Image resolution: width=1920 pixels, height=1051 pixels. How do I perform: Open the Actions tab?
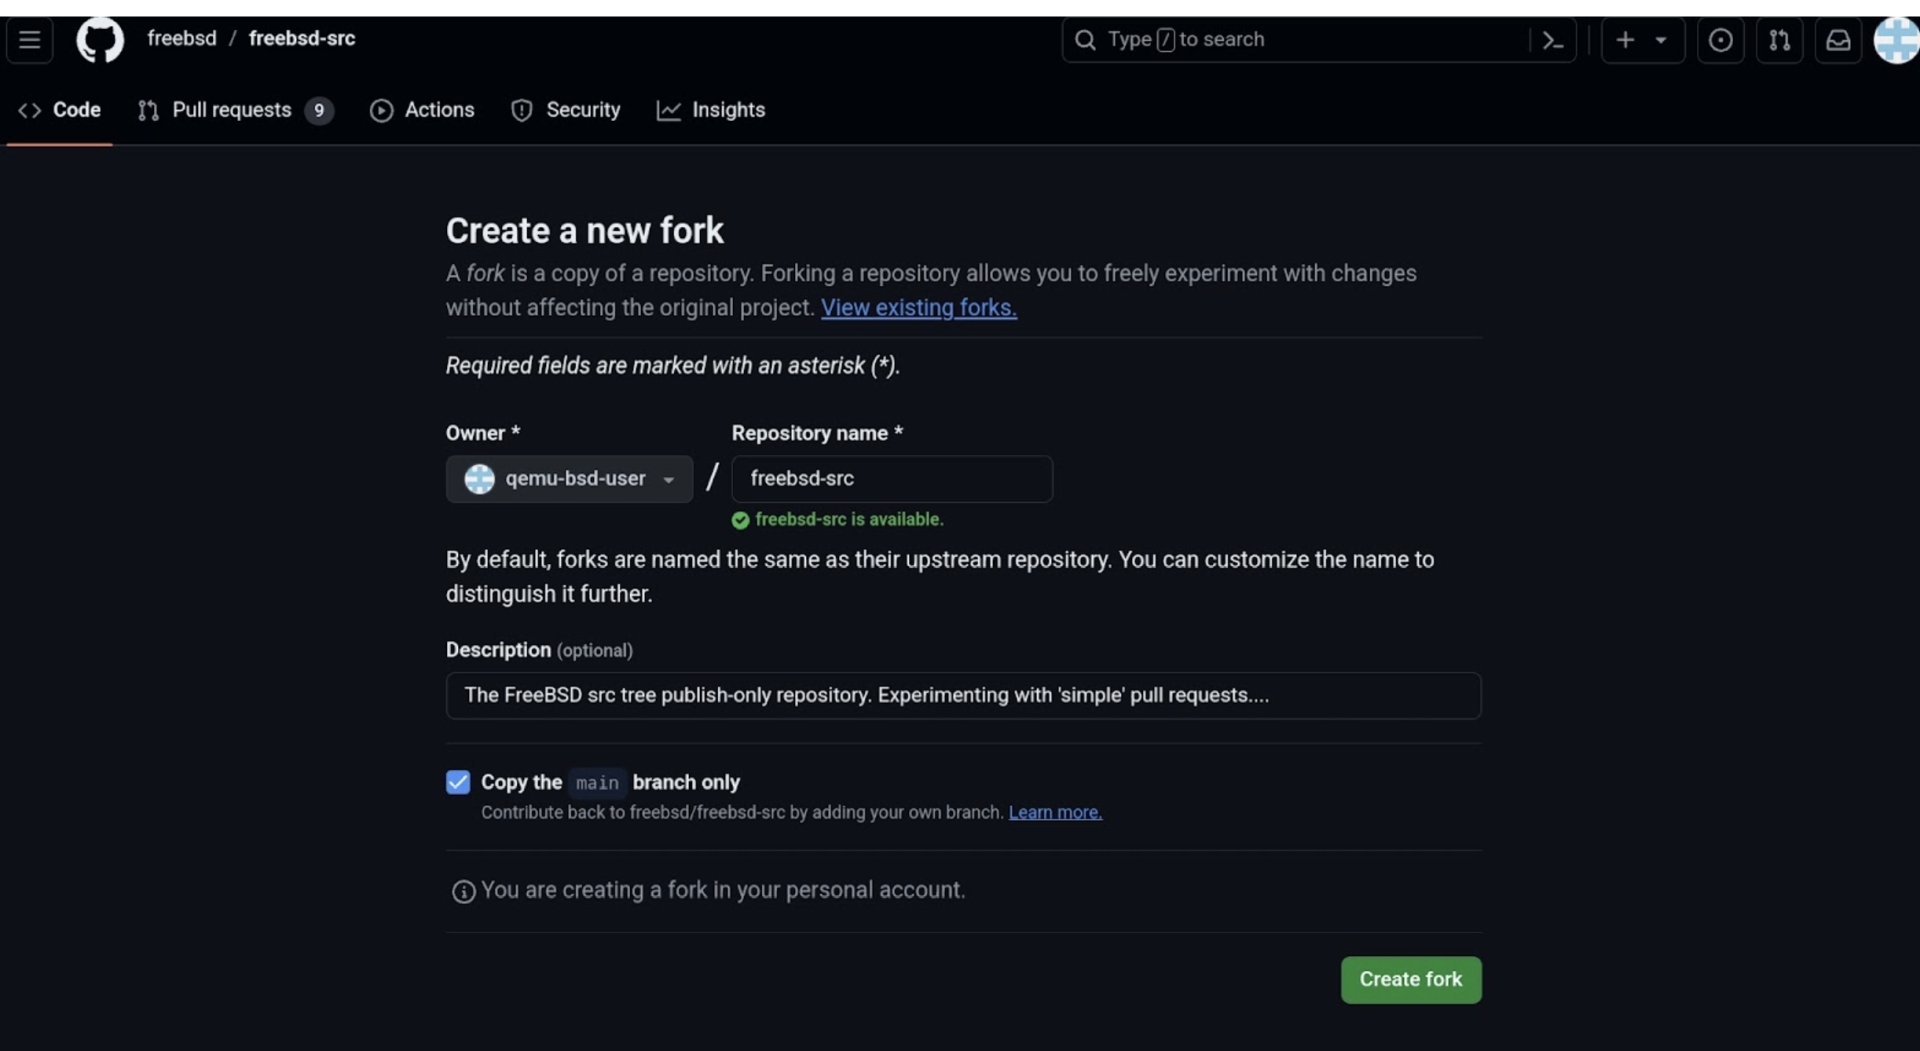tap(422, 110)
